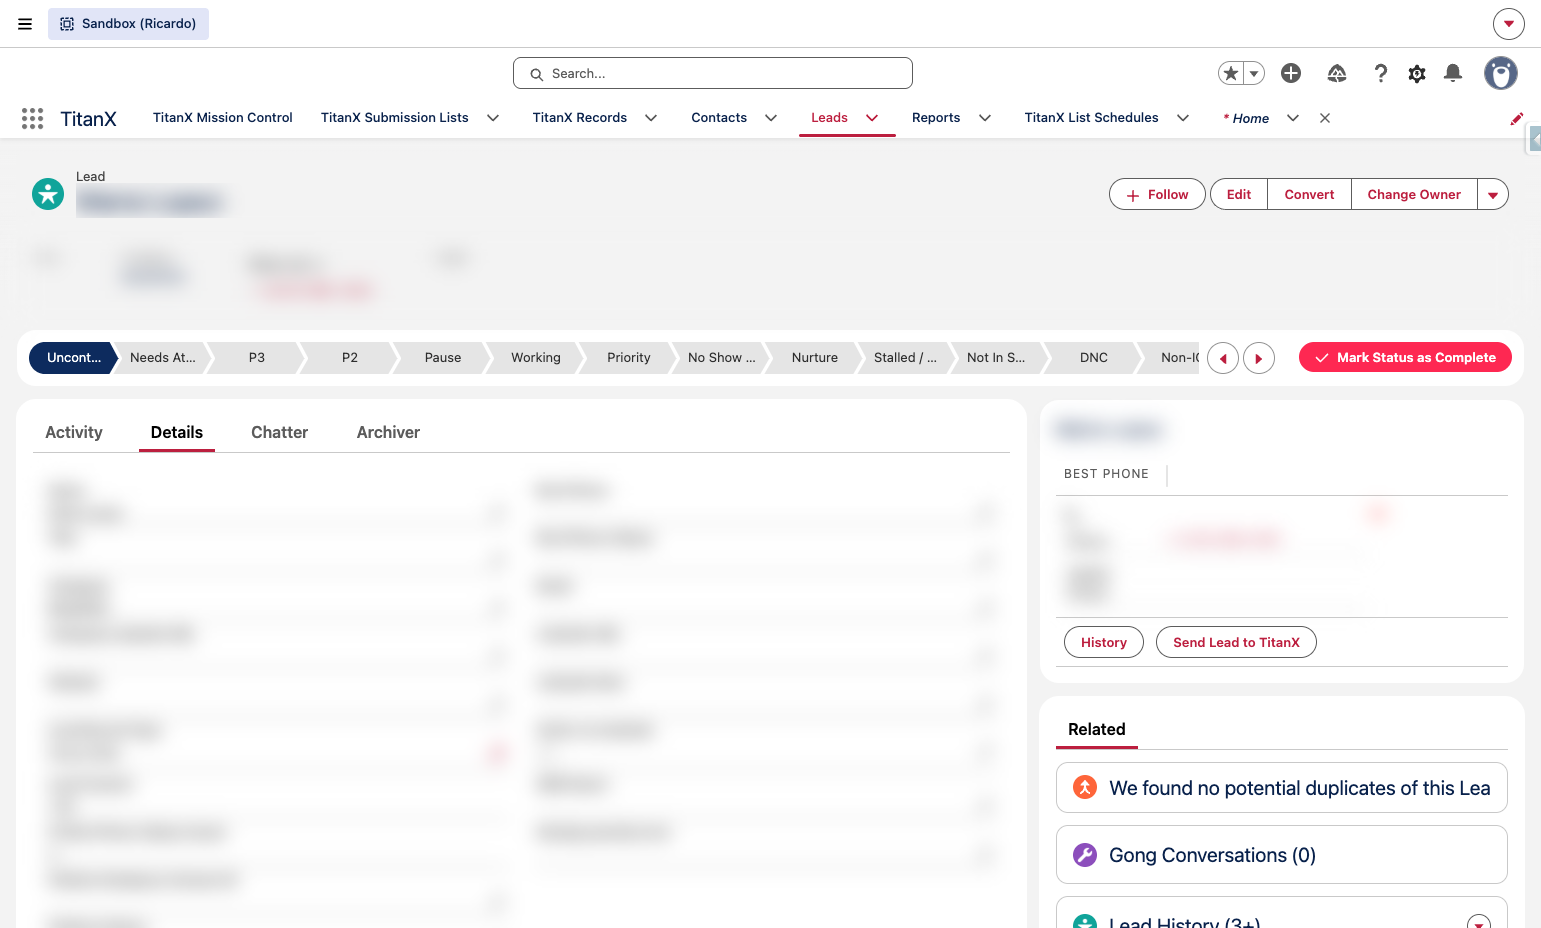Select the Working status stage

(536, 358)
